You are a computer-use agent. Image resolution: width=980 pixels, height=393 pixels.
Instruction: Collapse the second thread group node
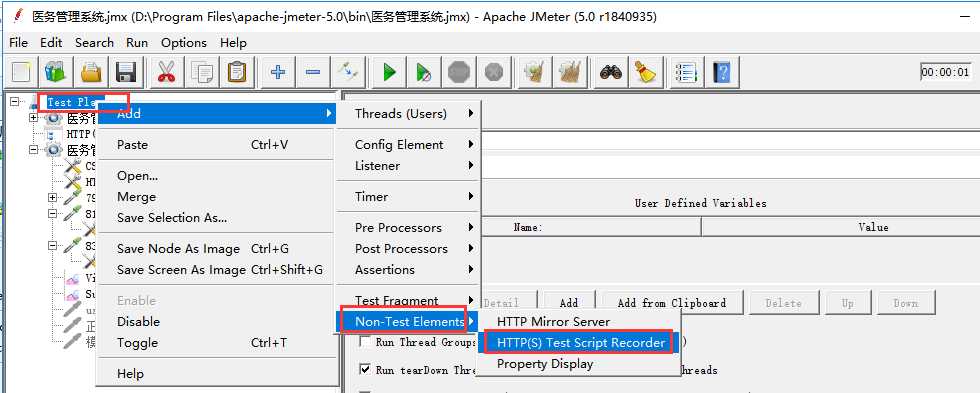34,150
